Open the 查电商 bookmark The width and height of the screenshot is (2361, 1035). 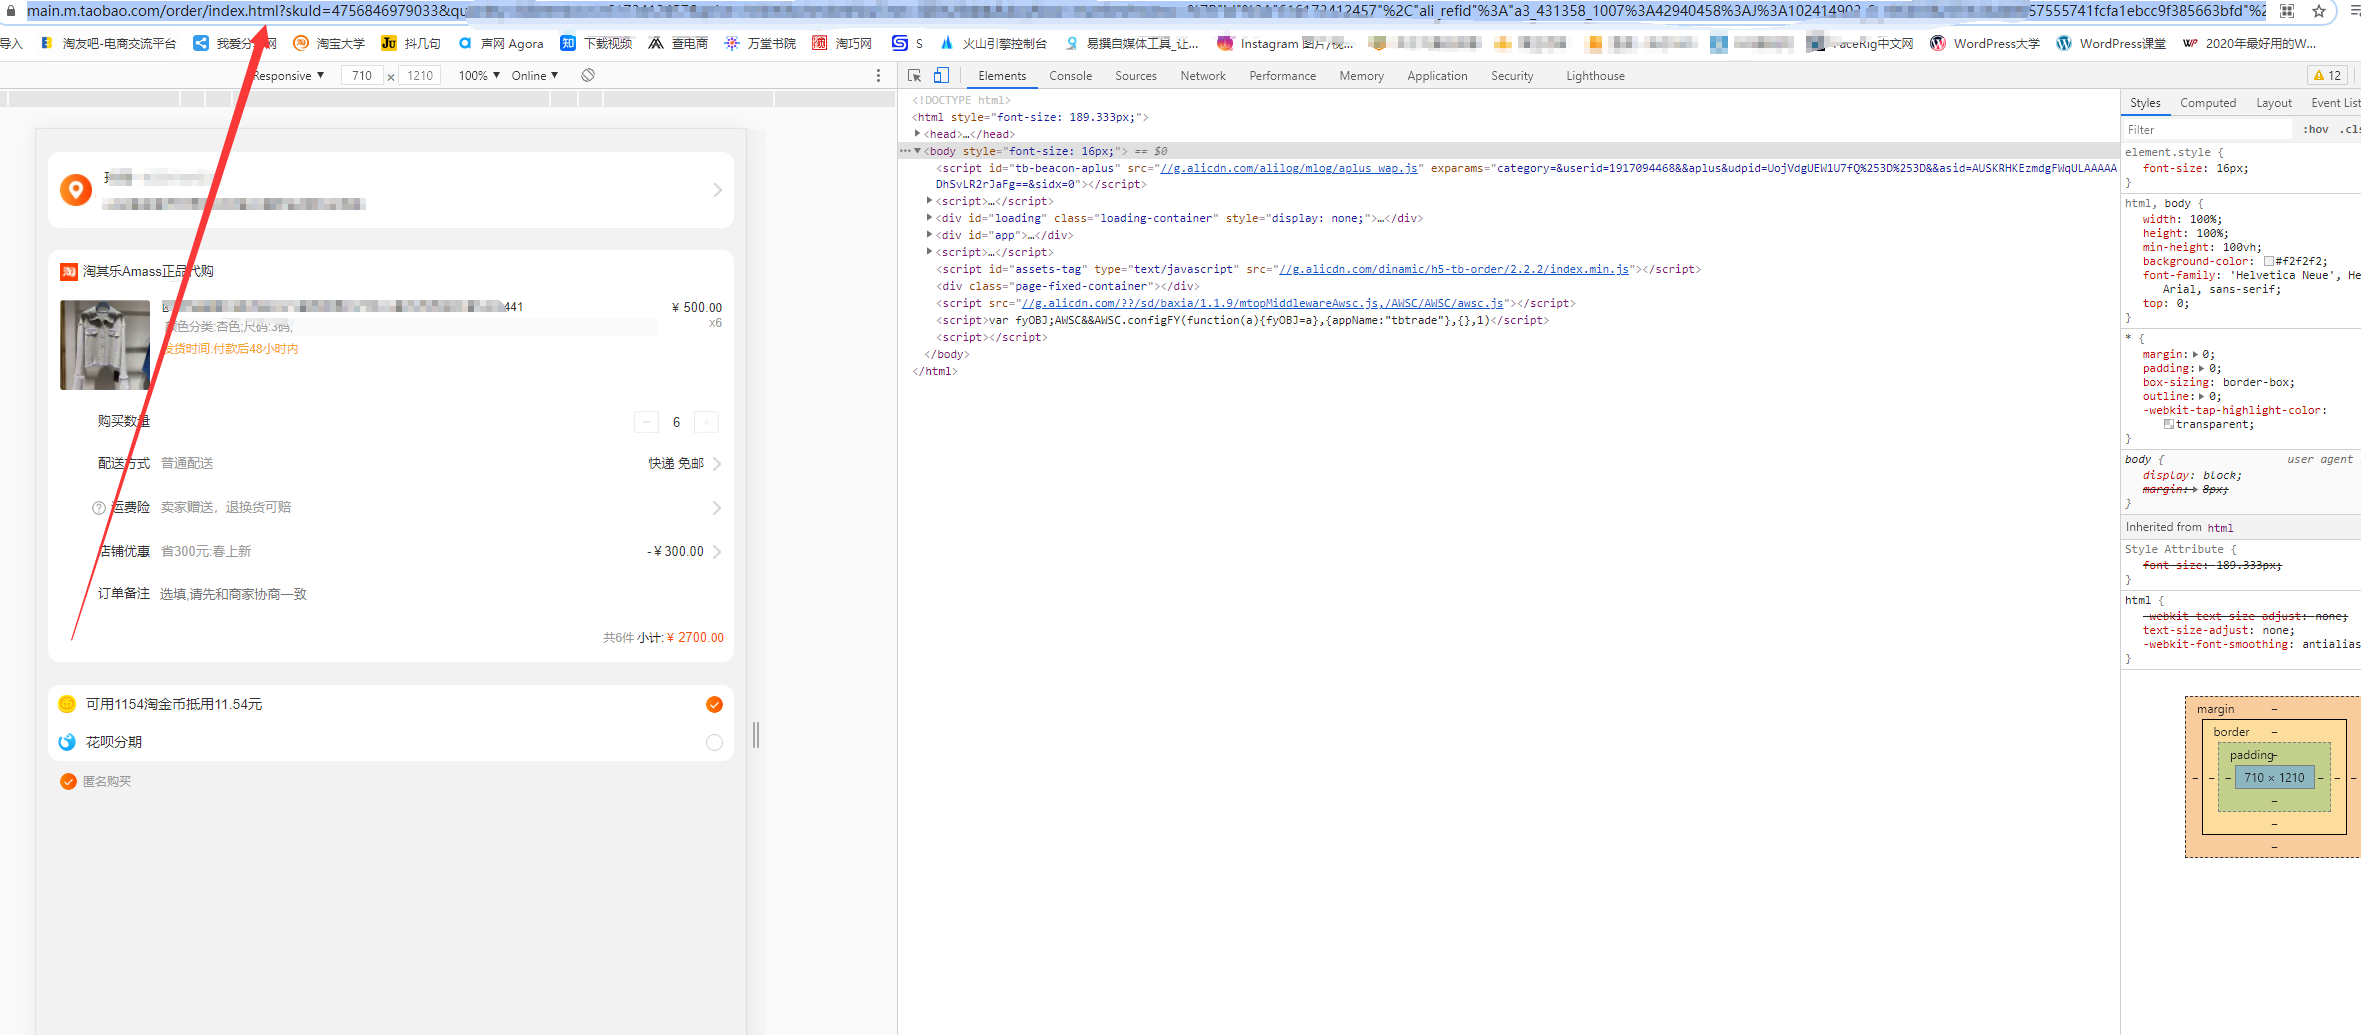point(678,44)
